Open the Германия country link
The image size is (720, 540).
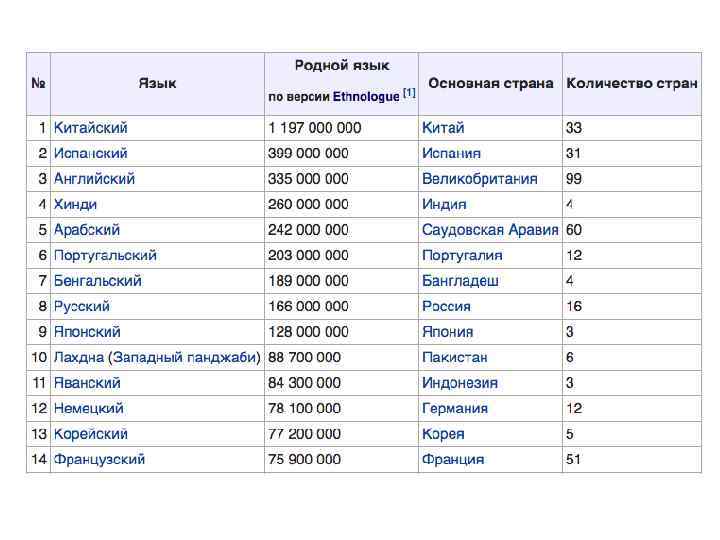pos(455,408)
